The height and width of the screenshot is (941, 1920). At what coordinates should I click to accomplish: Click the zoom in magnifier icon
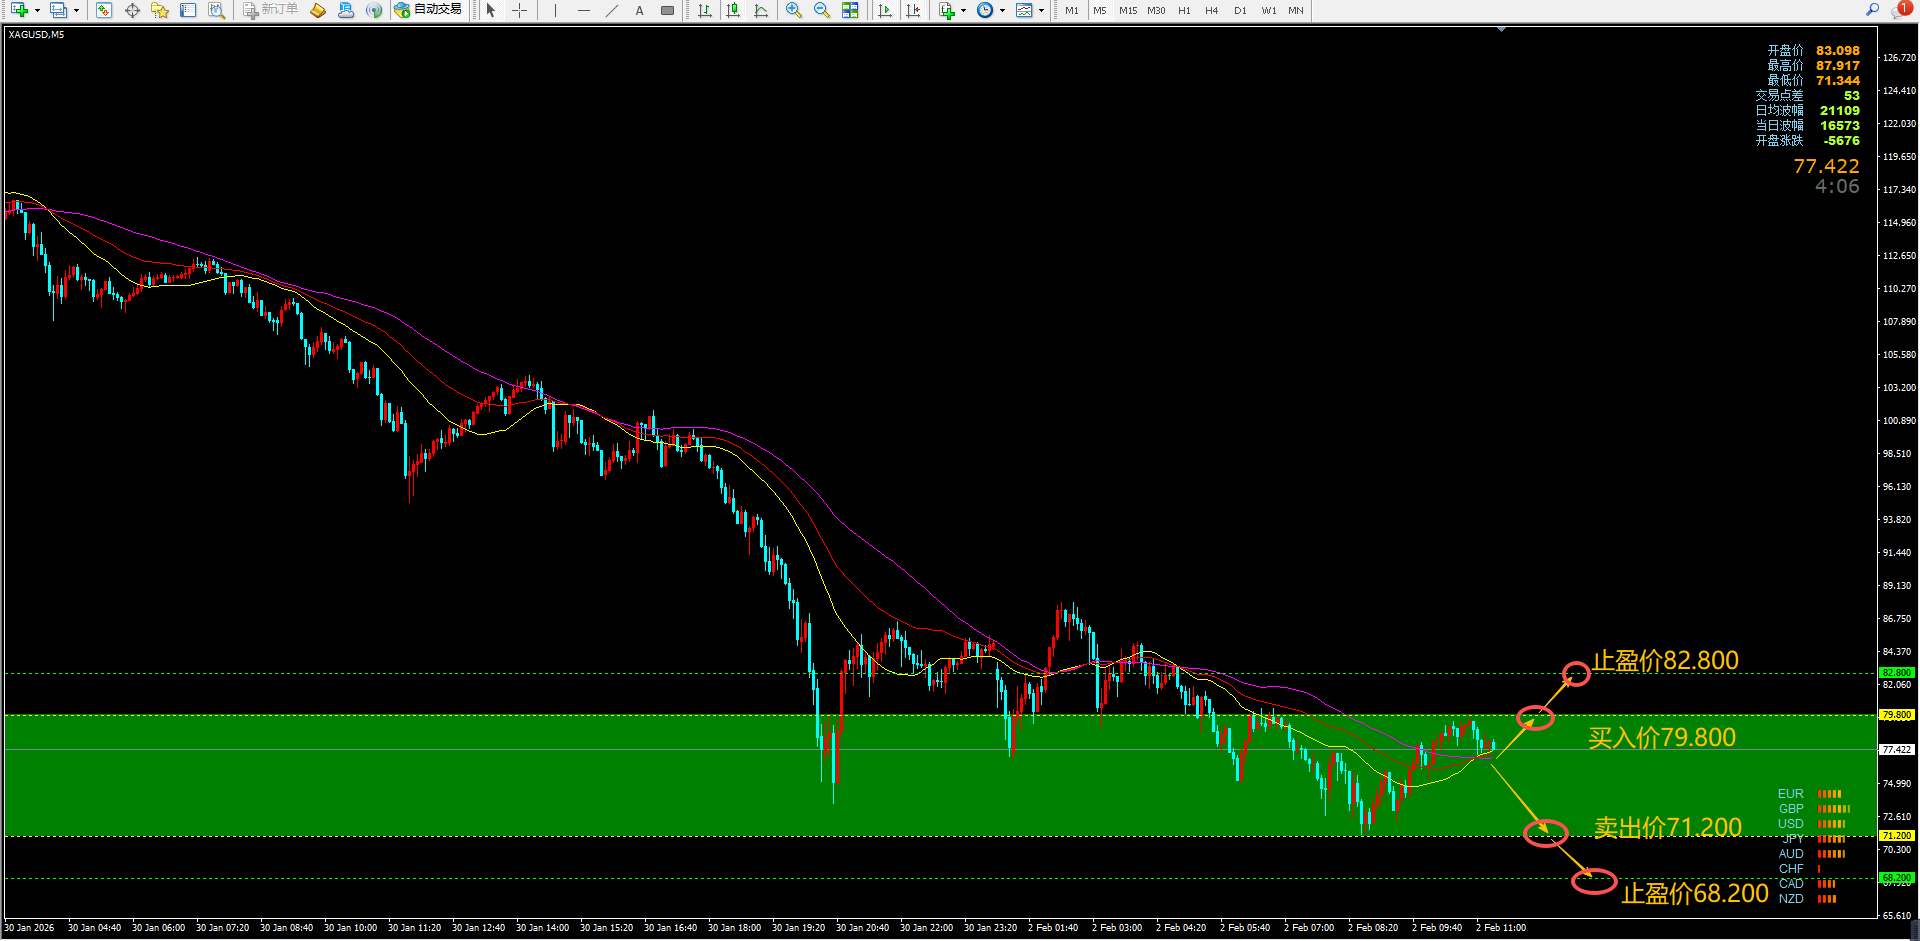tap(793, 10)
